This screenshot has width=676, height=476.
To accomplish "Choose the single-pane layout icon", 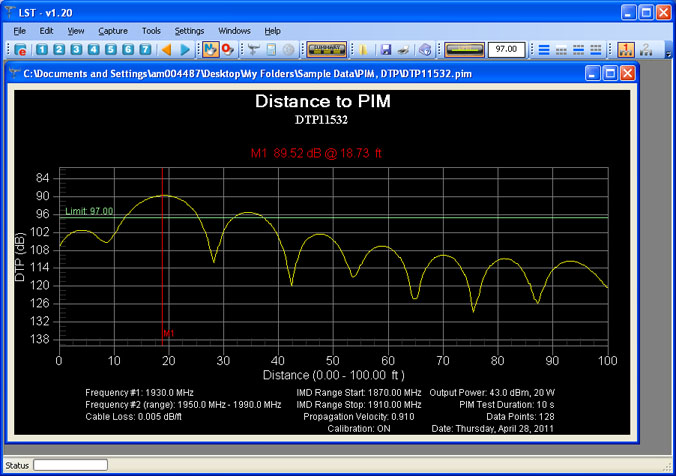I will click(544, 50).
